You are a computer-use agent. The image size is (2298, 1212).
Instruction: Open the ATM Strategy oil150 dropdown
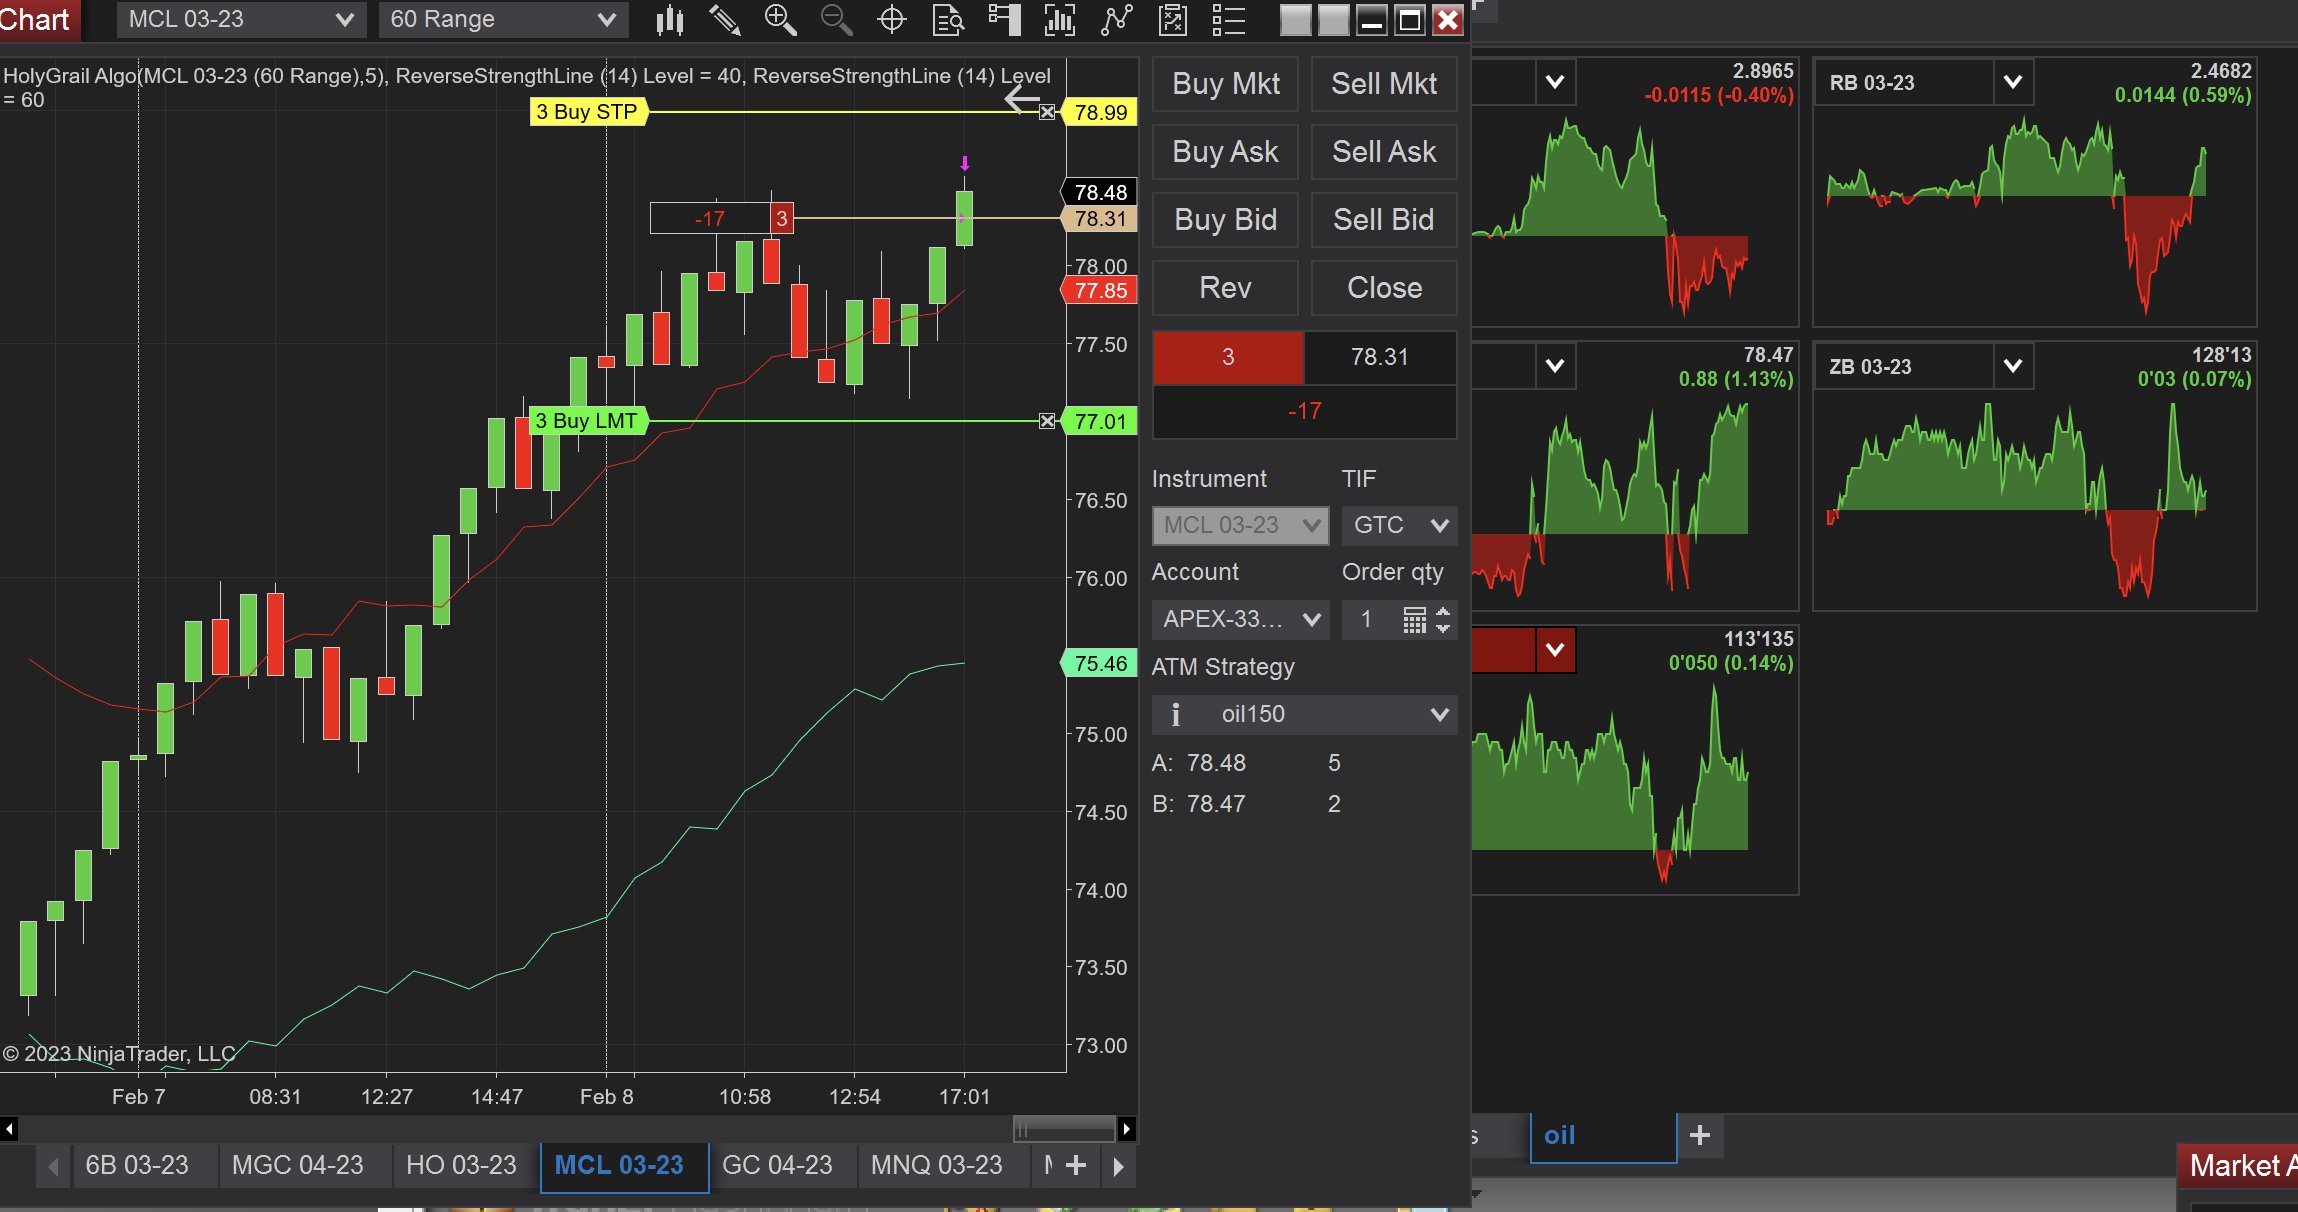pyautogui.click(x=1440, y=714)
